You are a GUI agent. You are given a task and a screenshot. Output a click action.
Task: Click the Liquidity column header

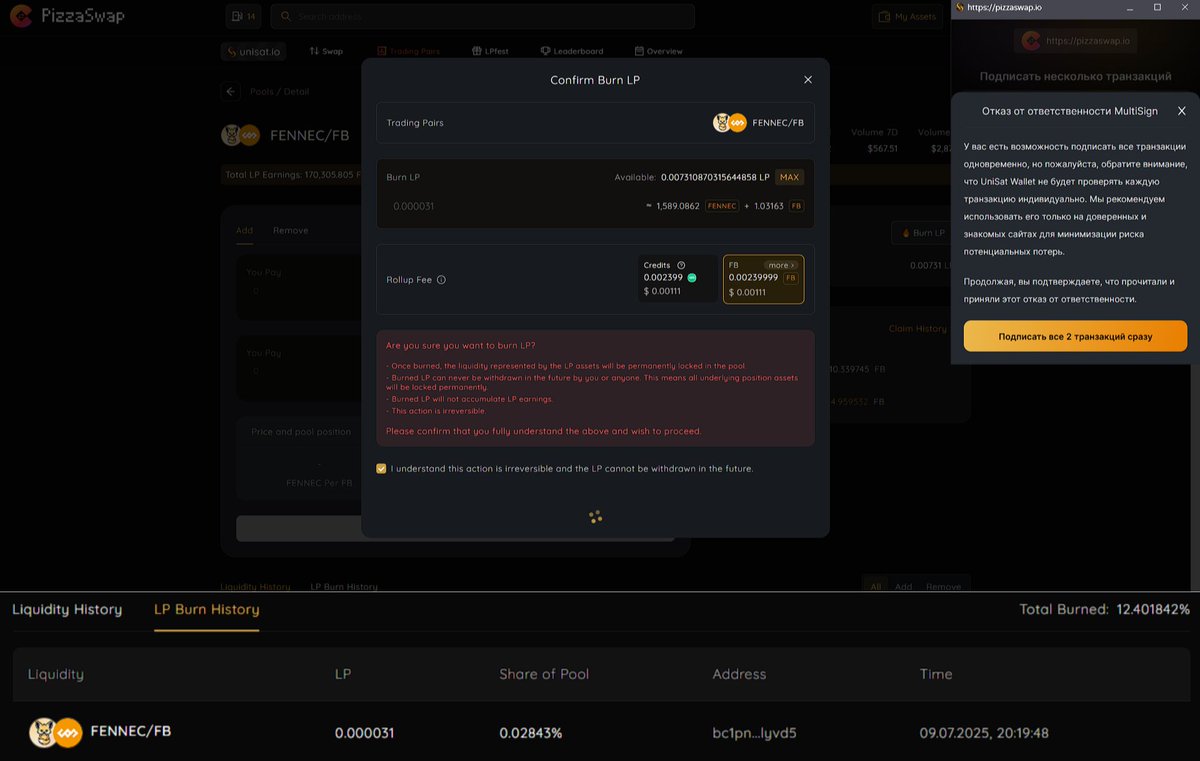(56, 674)
